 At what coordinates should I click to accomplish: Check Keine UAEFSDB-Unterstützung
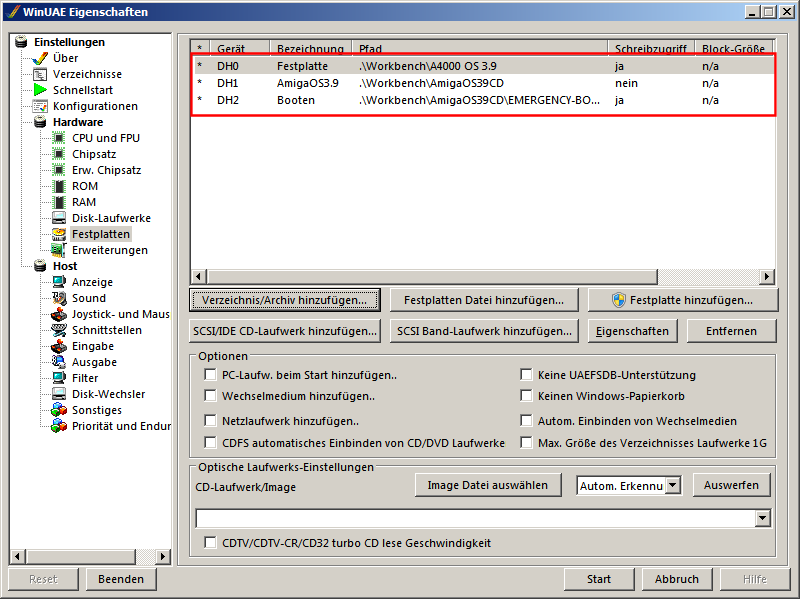tap(527, 374)
